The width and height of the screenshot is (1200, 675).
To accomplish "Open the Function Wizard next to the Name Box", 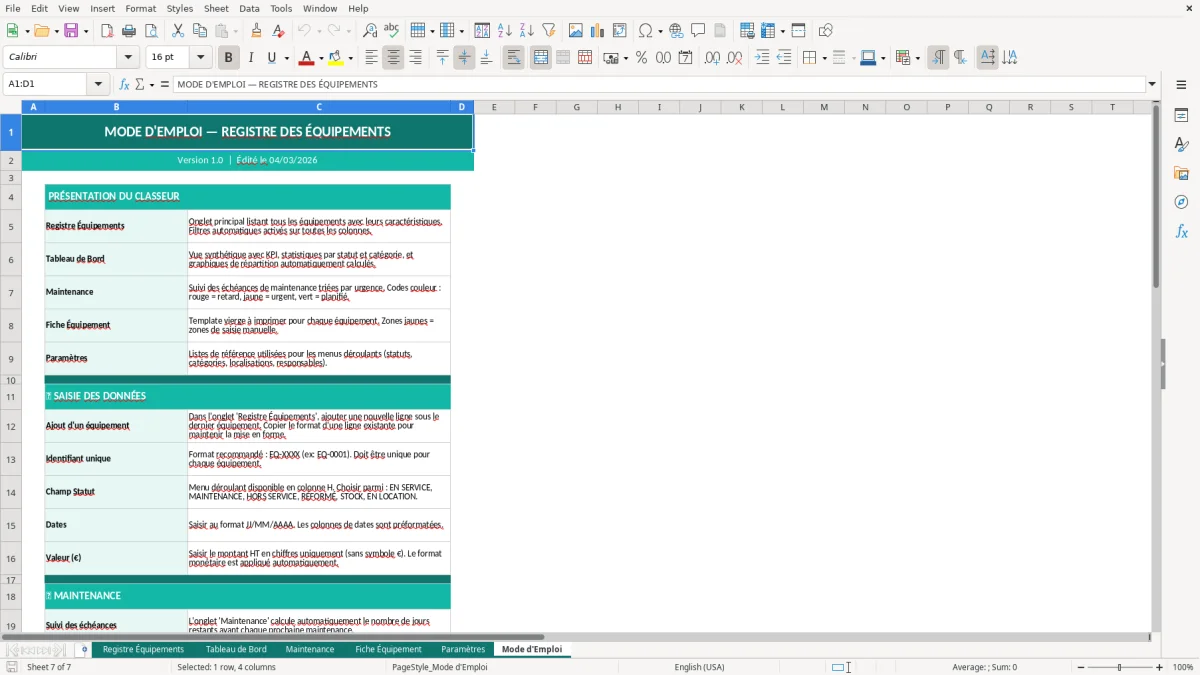I will (125, 85).
